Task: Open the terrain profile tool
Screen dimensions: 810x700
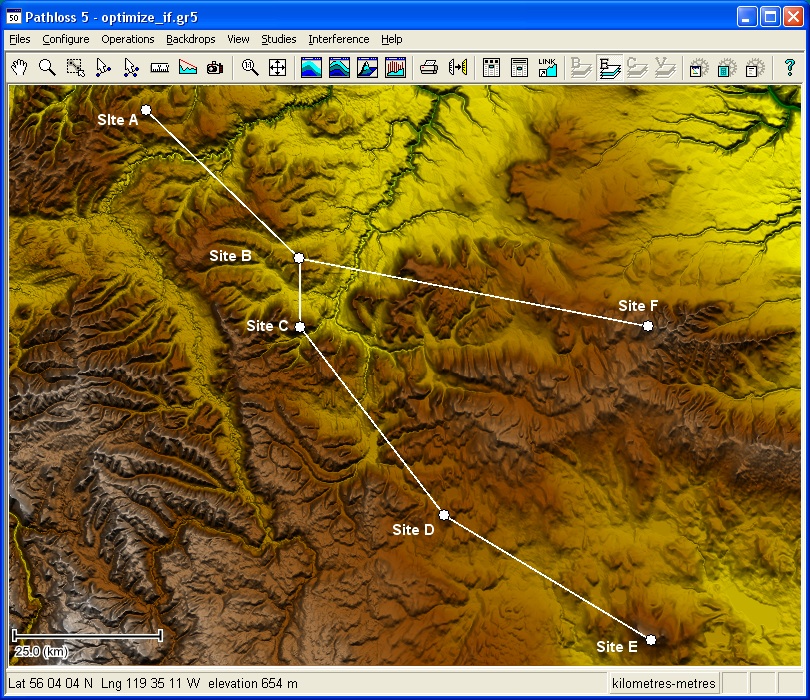Action: coord(187,67)
